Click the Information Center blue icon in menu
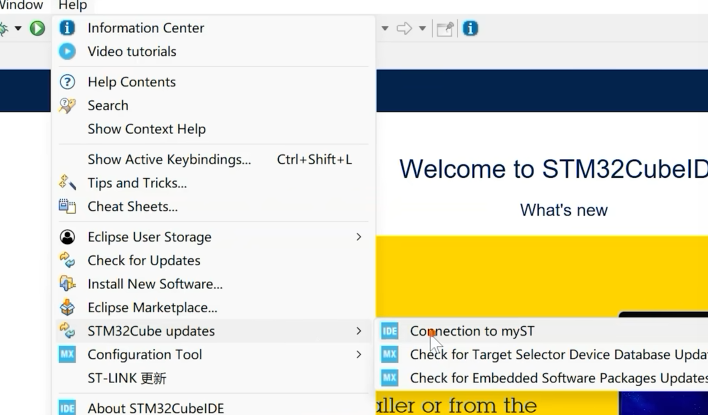 [67, 28]
